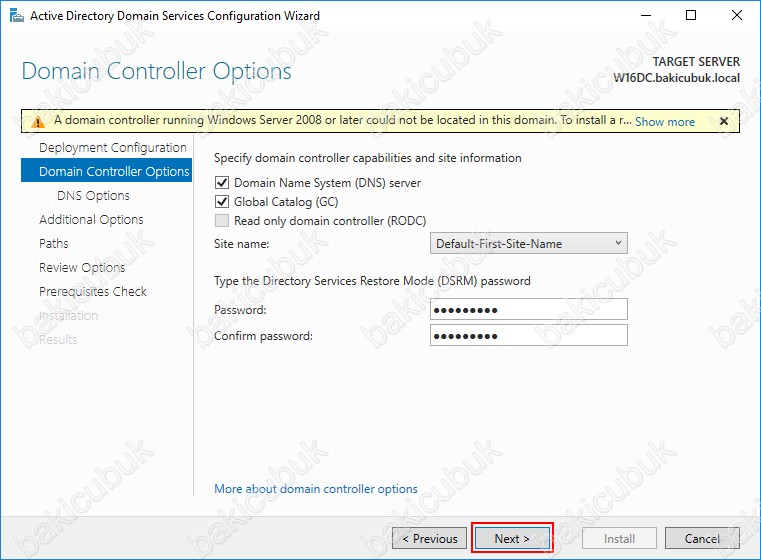761x560 pixels.
Task: Dismiss the warning banner with the X
Action: tap(724, 121)
